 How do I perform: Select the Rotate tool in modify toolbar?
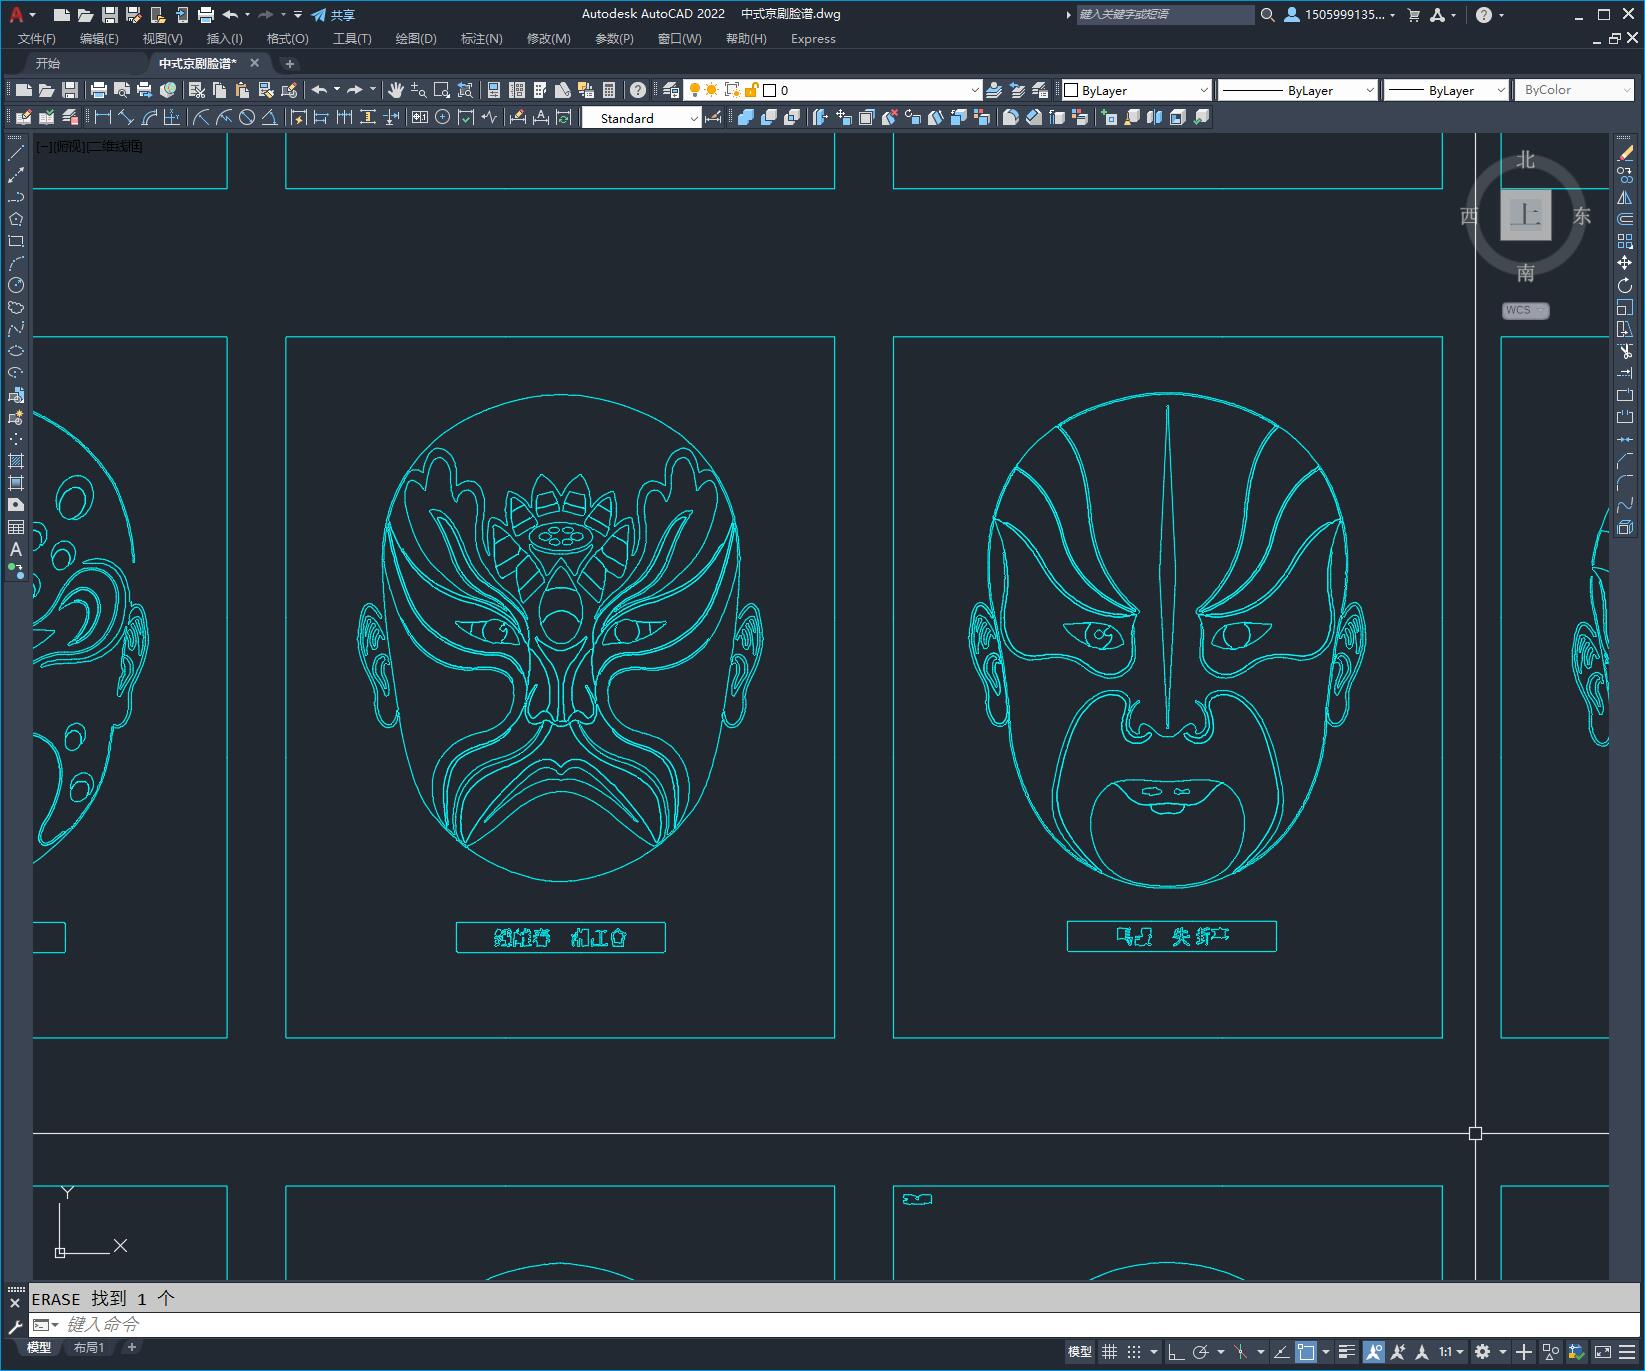click(x=1625, y=285)
